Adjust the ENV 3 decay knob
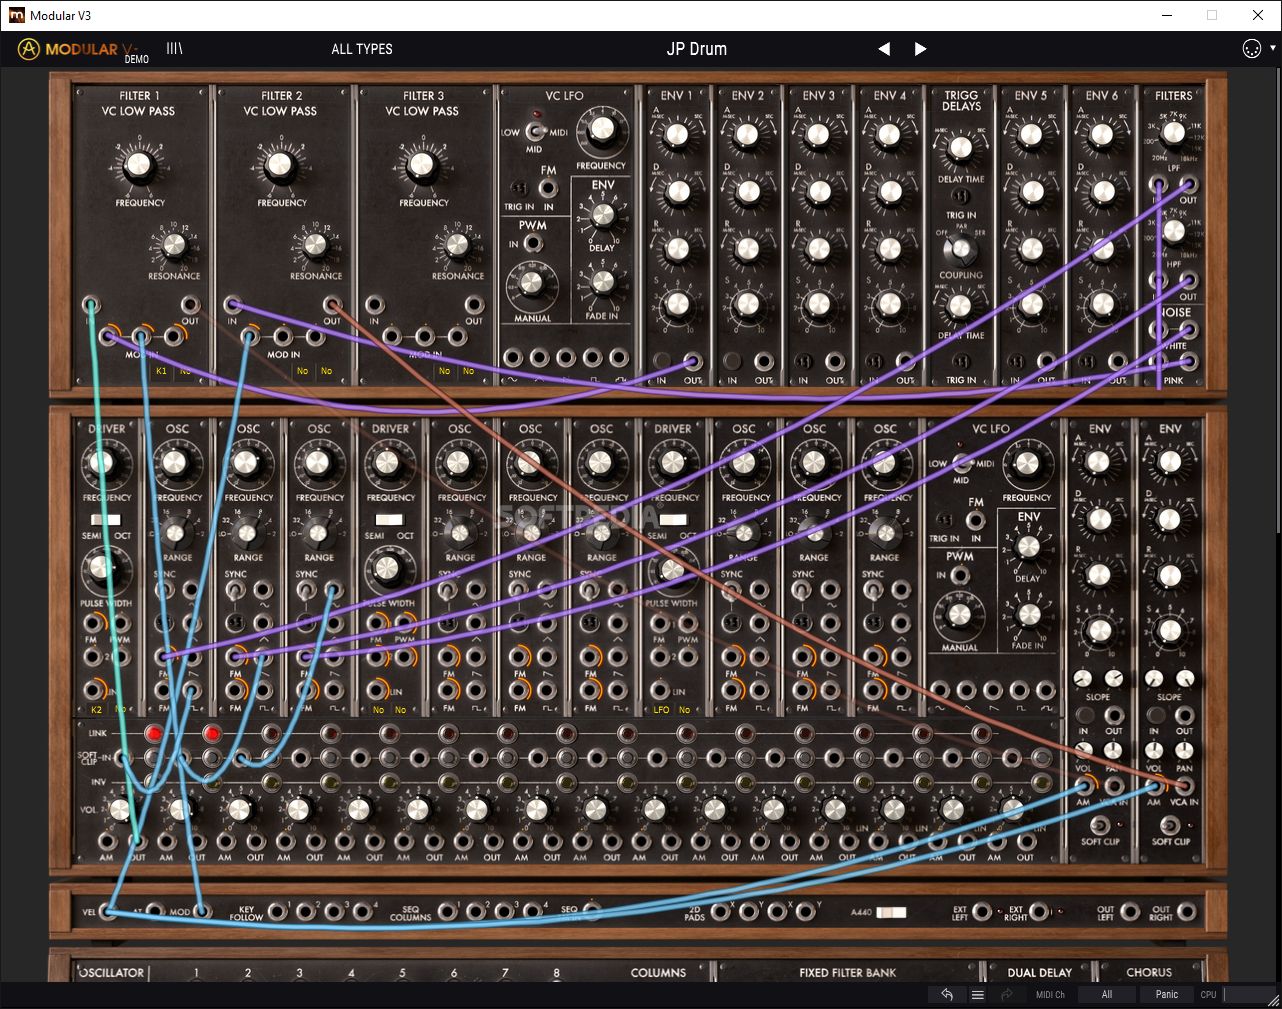1282x1009 pixels. click(819, 191)
